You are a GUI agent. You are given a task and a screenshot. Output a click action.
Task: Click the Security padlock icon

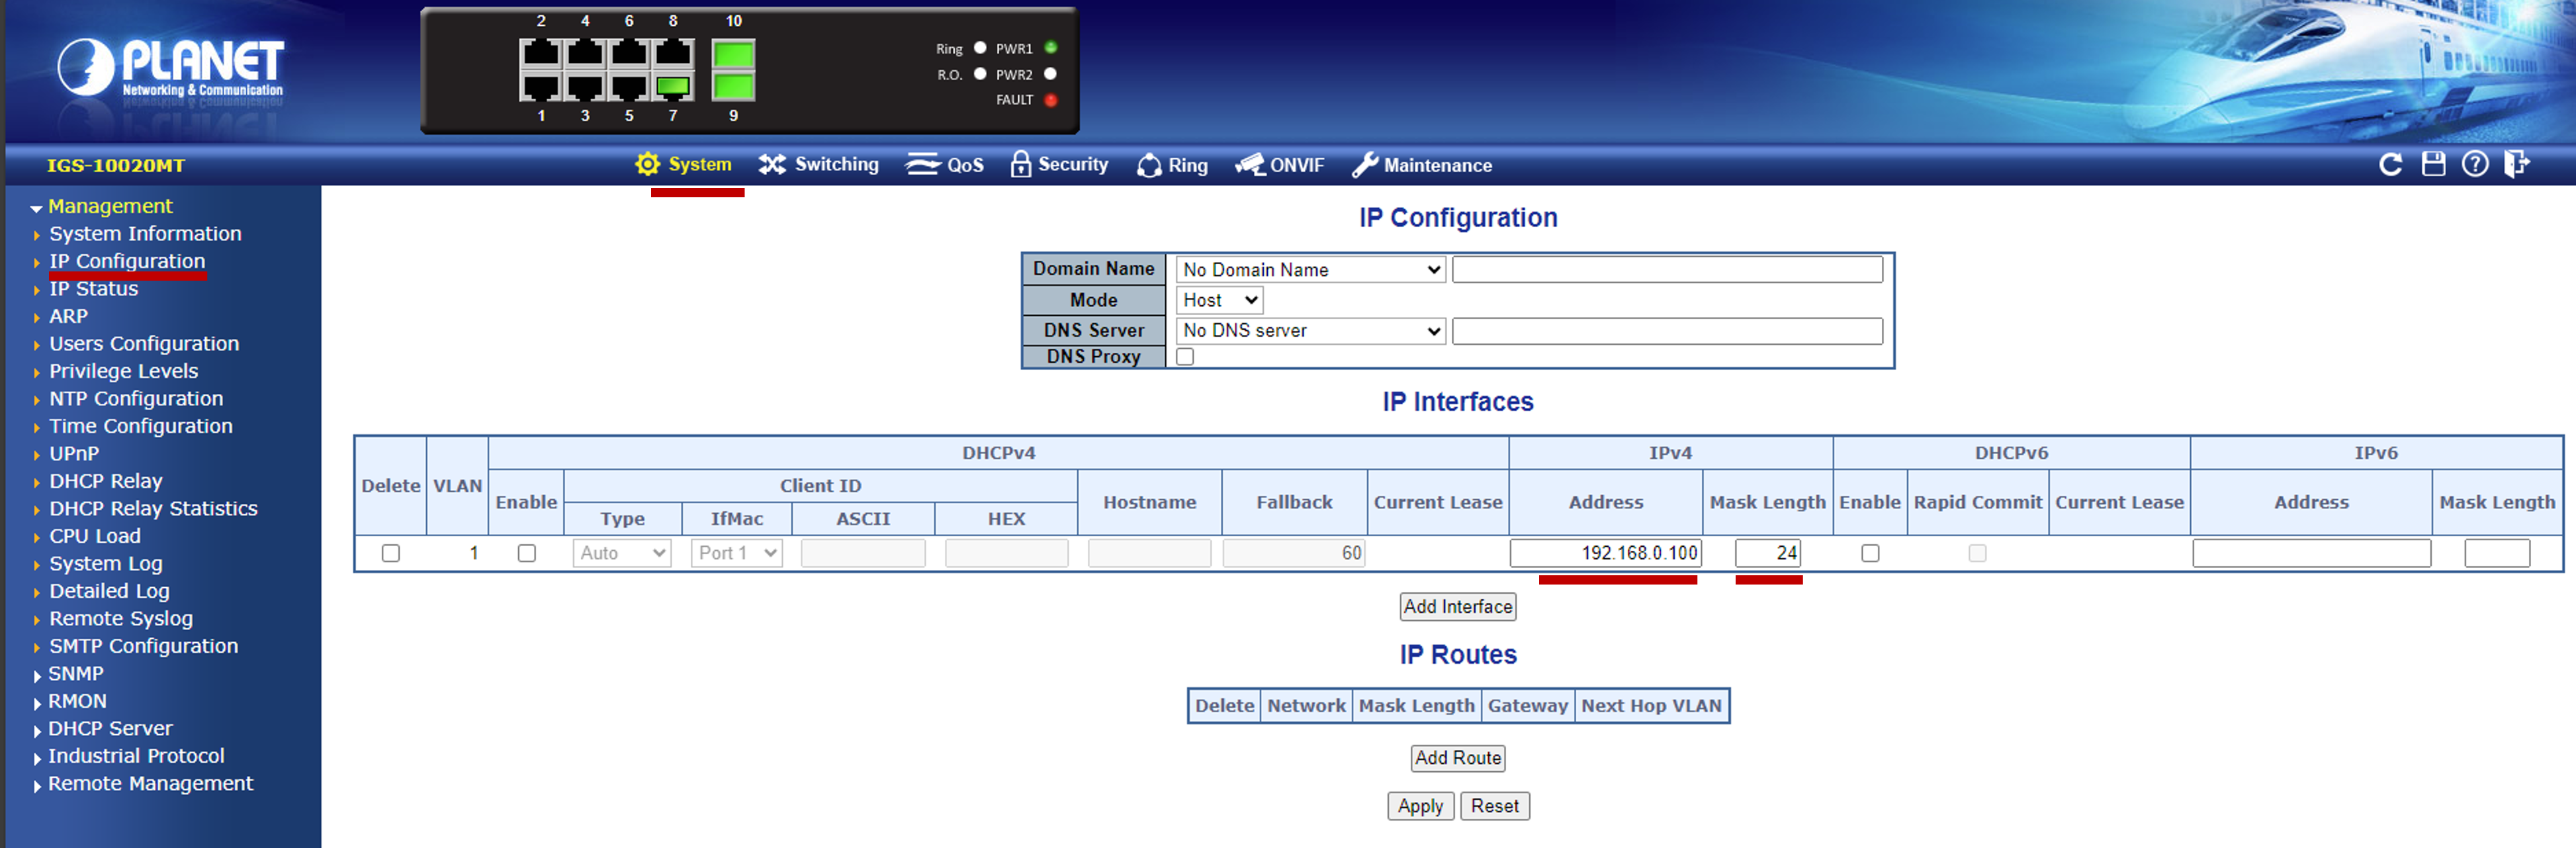point(1021,164)
